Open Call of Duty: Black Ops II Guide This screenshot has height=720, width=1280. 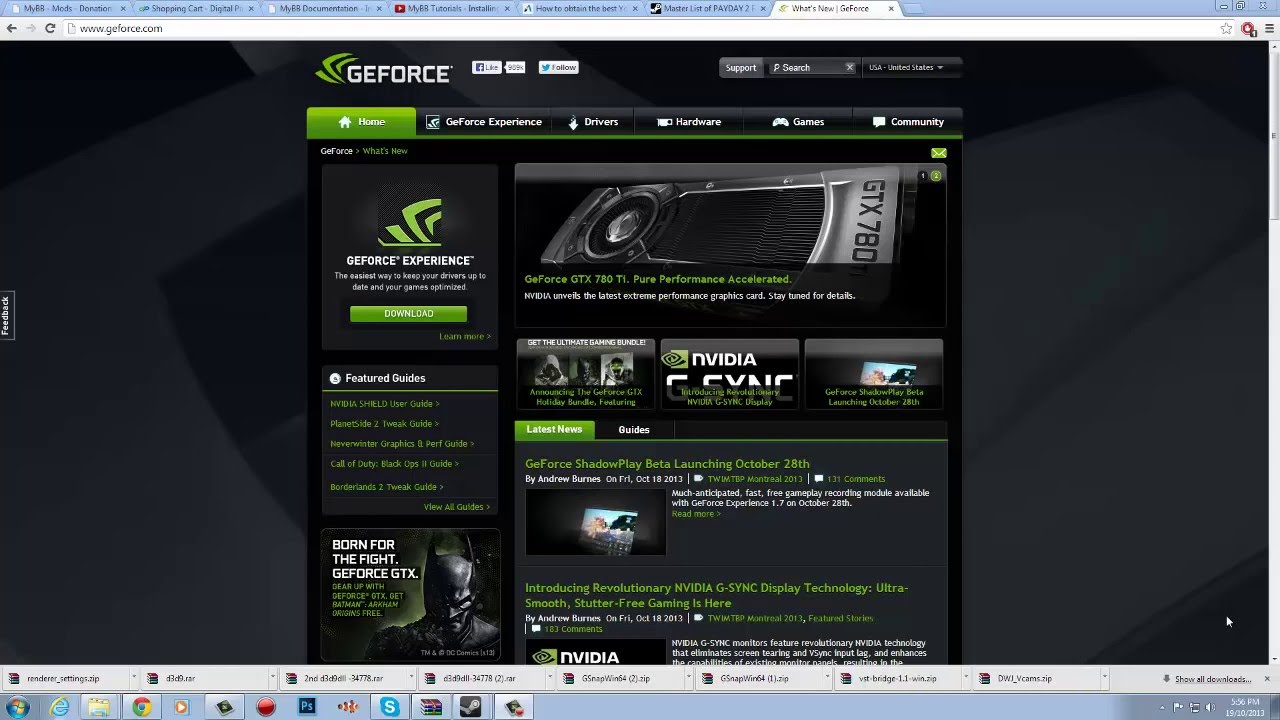tap(394, 464)
